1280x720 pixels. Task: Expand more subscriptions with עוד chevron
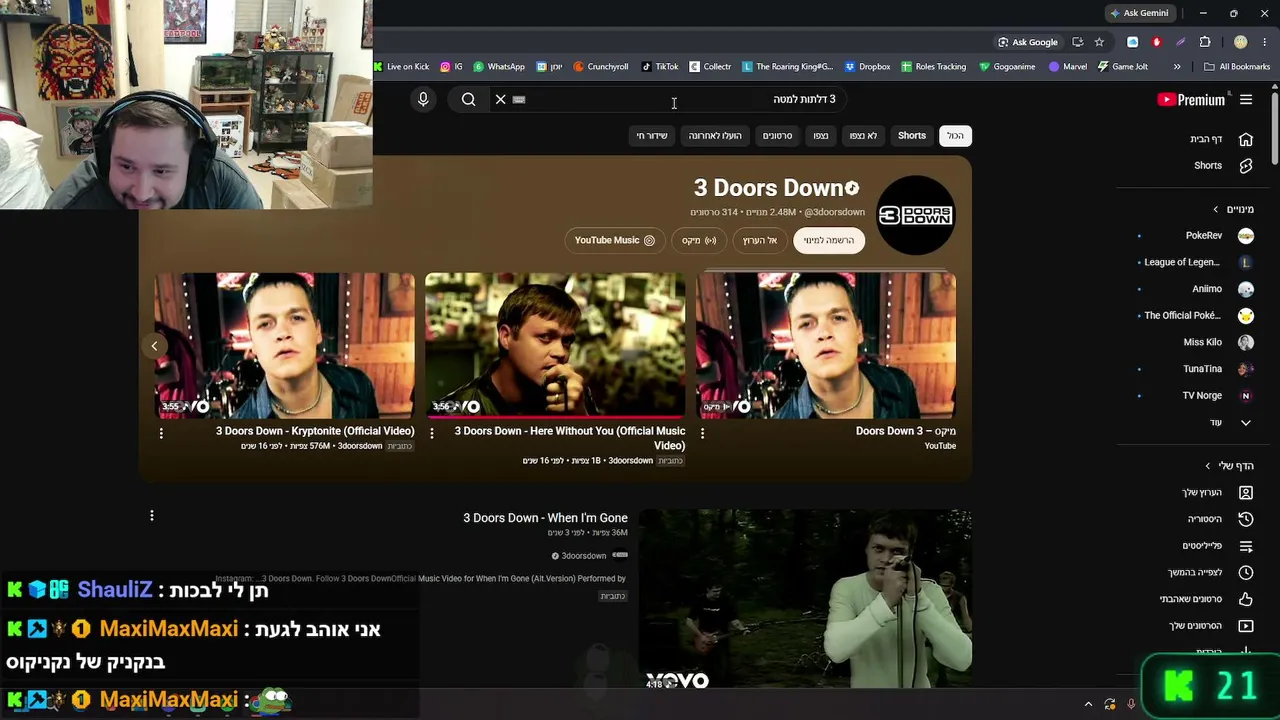pos(1230,423)
